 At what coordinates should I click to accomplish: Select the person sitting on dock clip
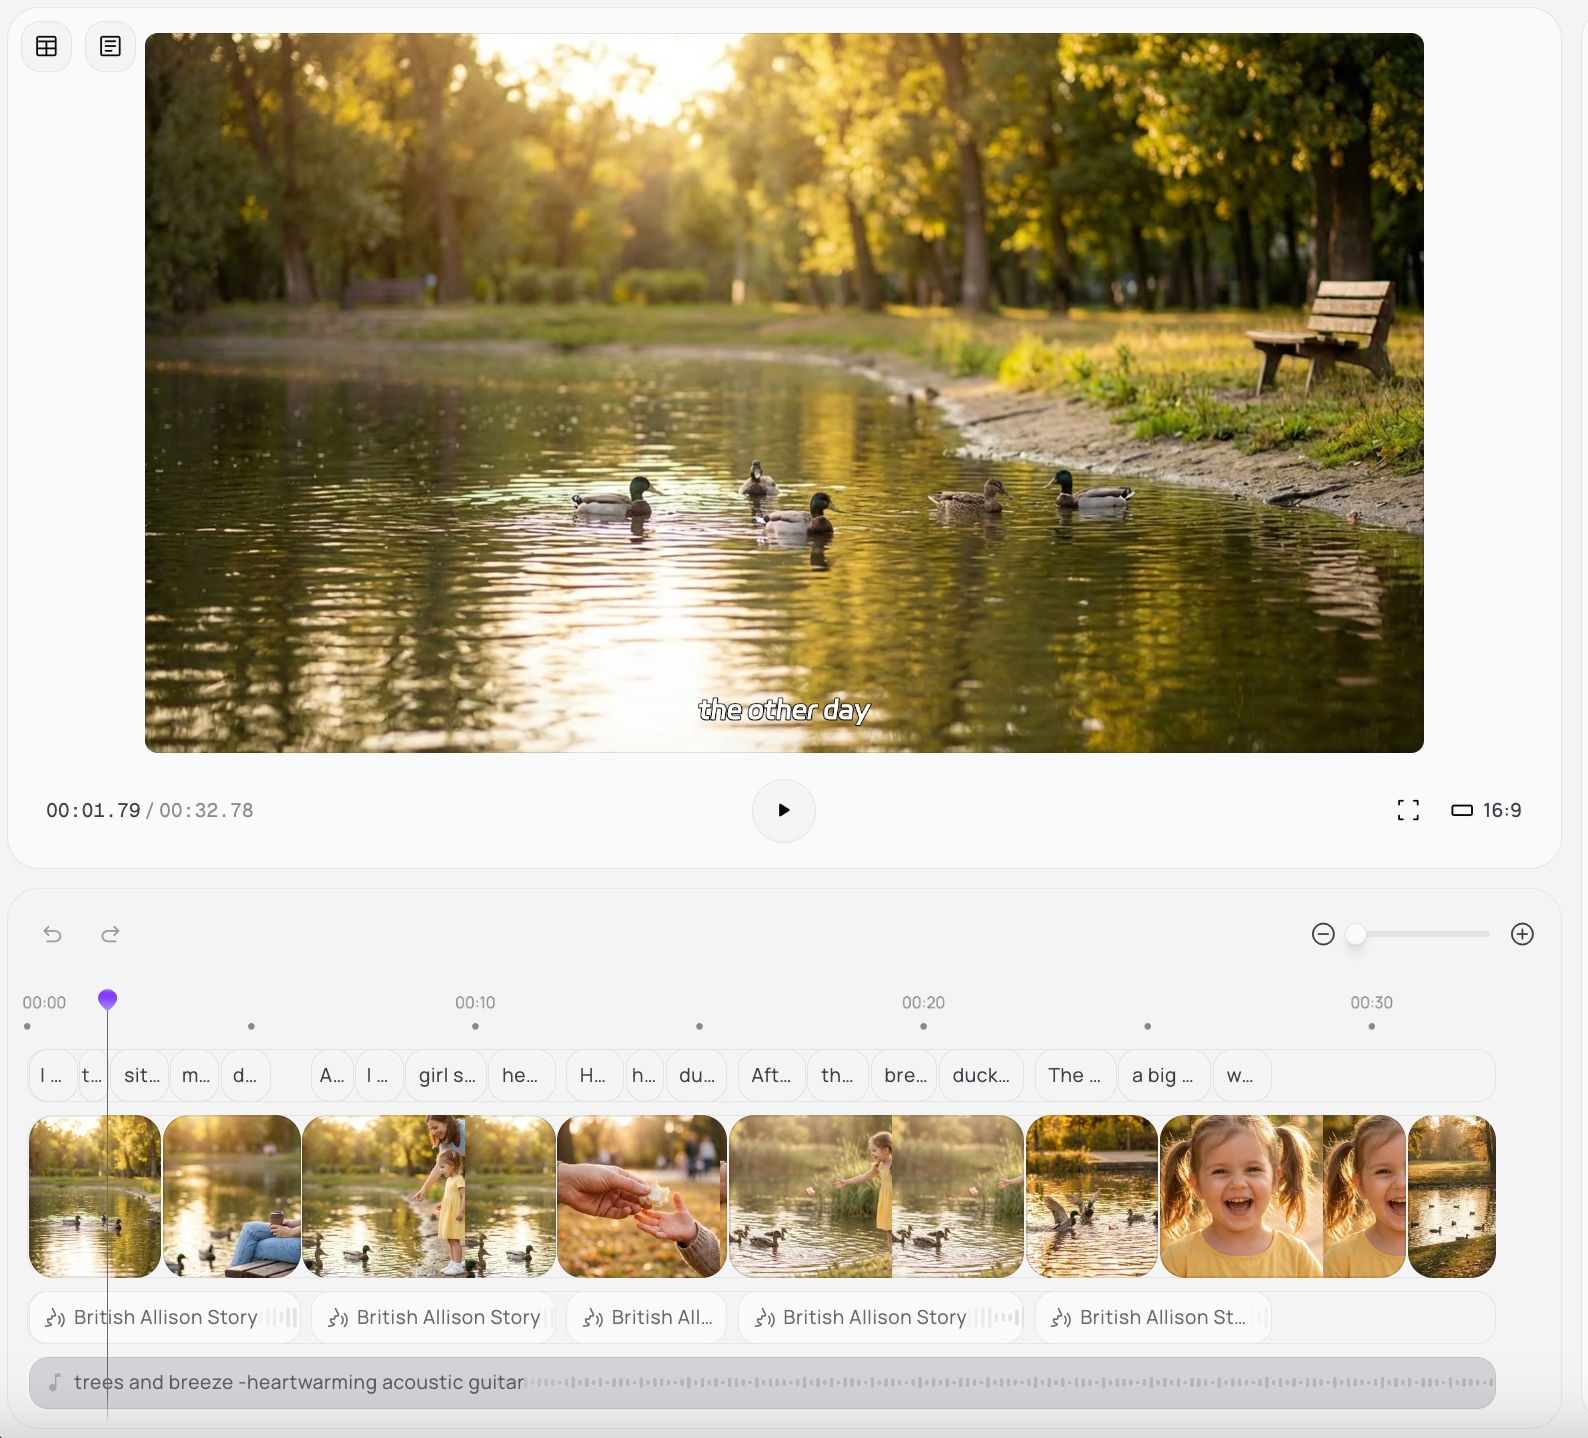(x=232, y=1196)
